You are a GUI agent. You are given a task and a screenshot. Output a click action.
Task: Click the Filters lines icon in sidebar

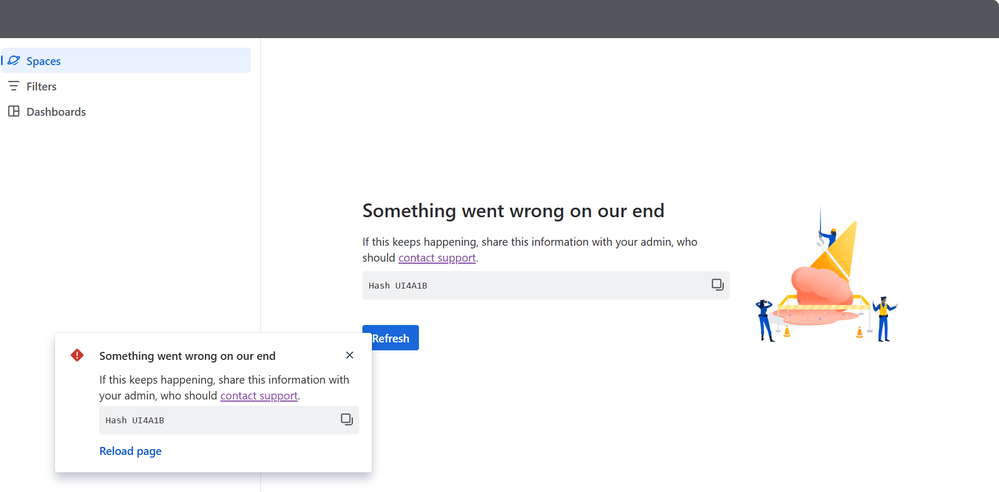14,86
